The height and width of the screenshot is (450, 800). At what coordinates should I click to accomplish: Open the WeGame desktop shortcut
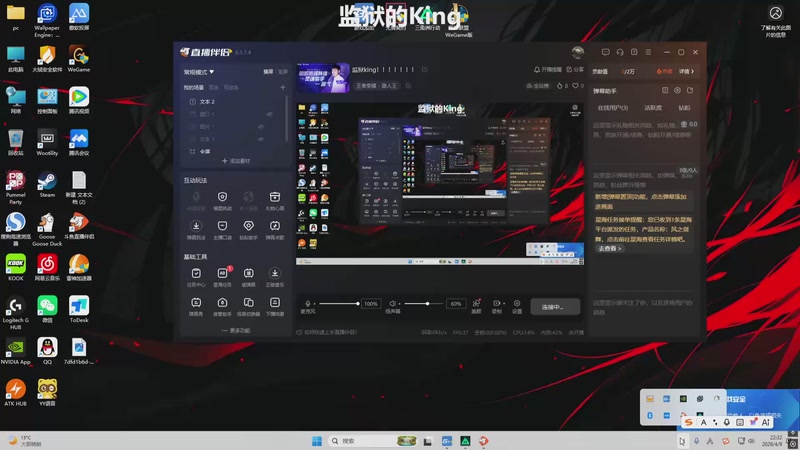[x=79, y=59]
